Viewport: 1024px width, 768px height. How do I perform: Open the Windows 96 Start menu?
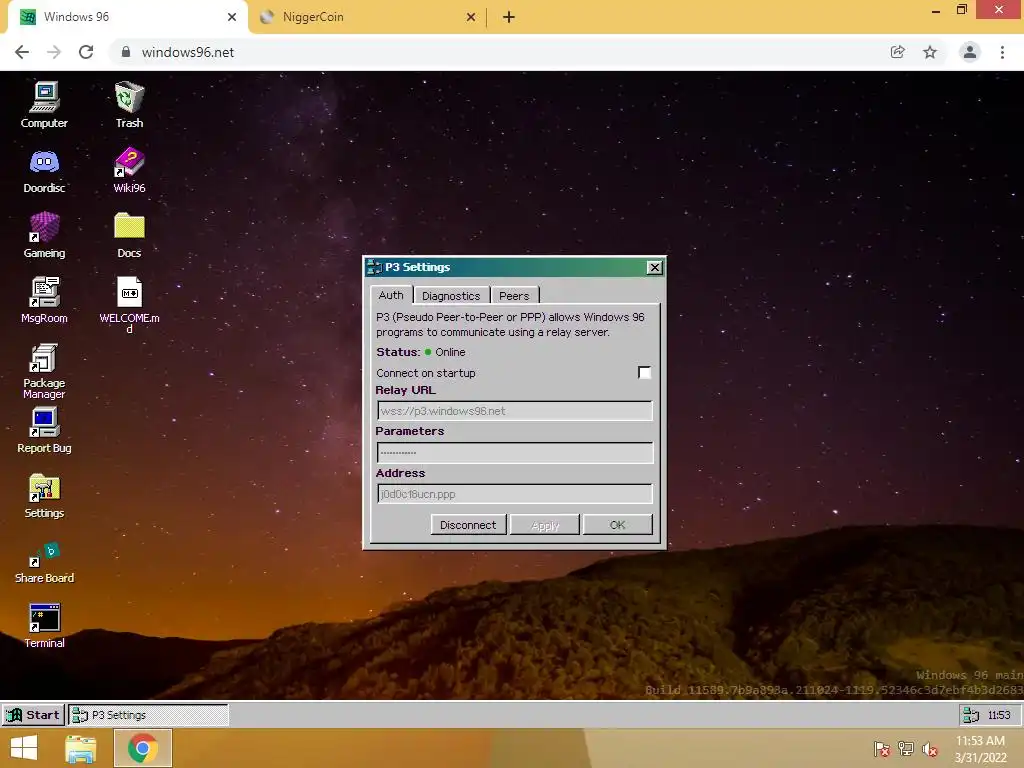pos(33,715)
